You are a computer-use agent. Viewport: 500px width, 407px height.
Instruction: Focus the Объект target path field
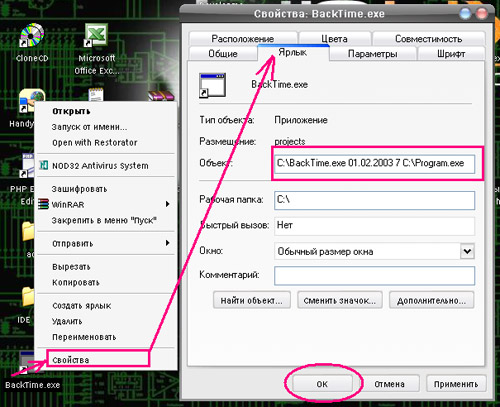coord(375,163)
